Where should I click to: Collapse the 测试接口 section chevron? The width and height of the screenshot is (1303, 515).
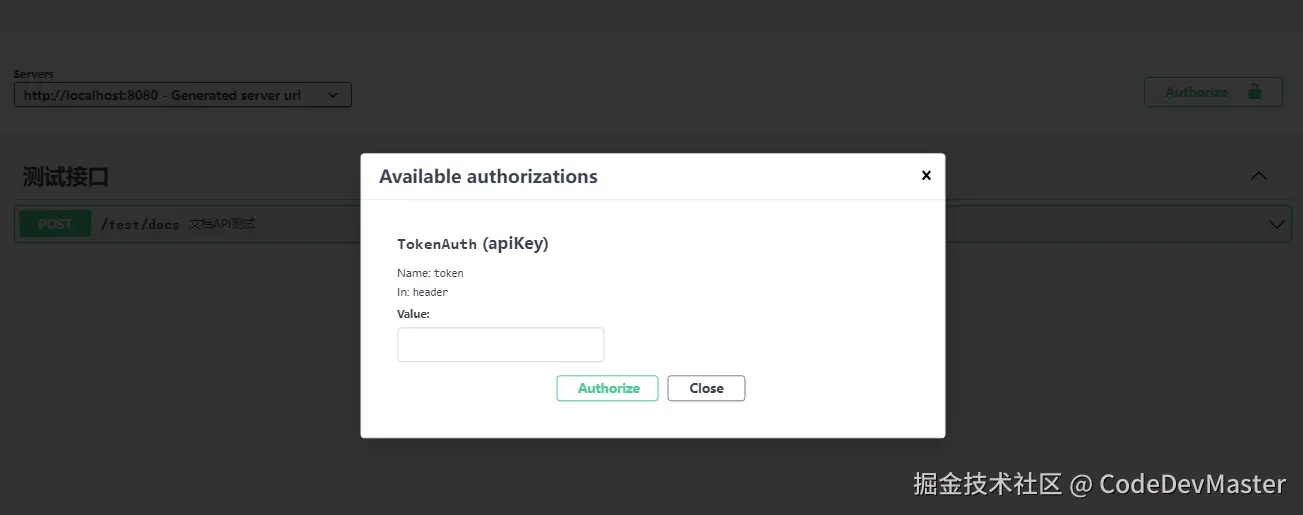pyautogui.click(x=1259, y=176)
